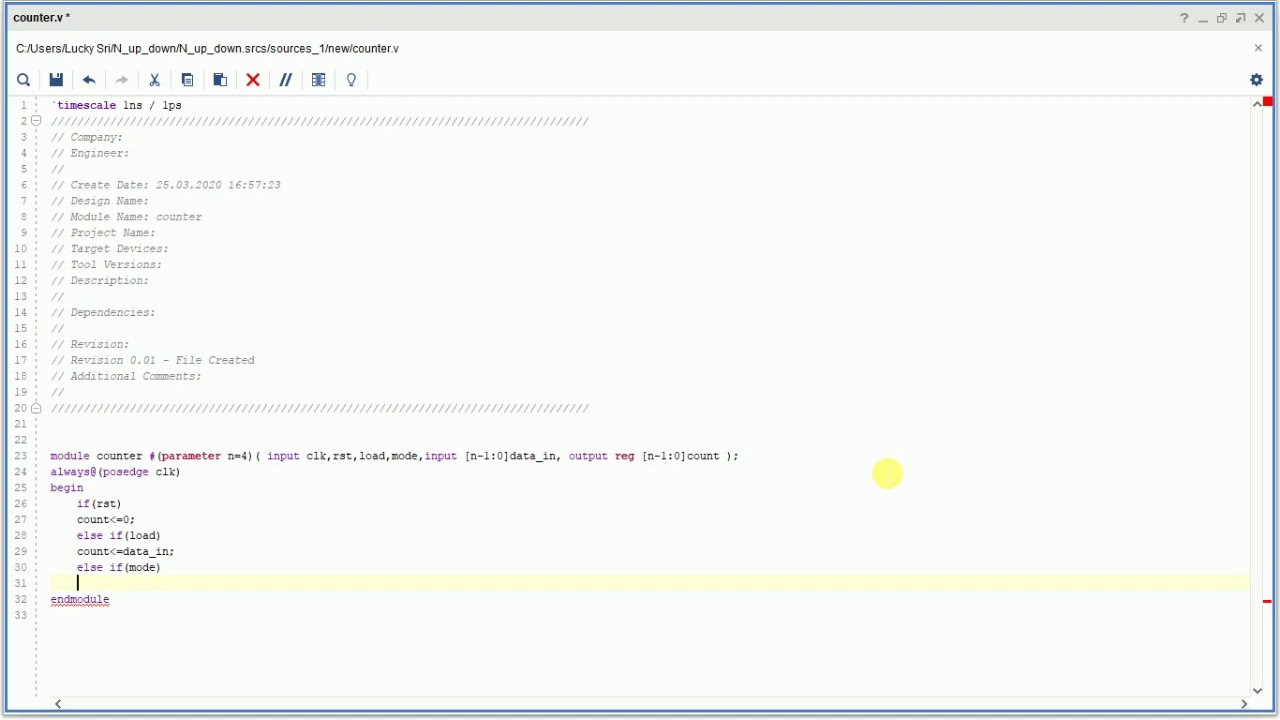Click 'parameter n=4' in module declaration
The height and width of the screenshot is (720, 1280).
(205, 456)
